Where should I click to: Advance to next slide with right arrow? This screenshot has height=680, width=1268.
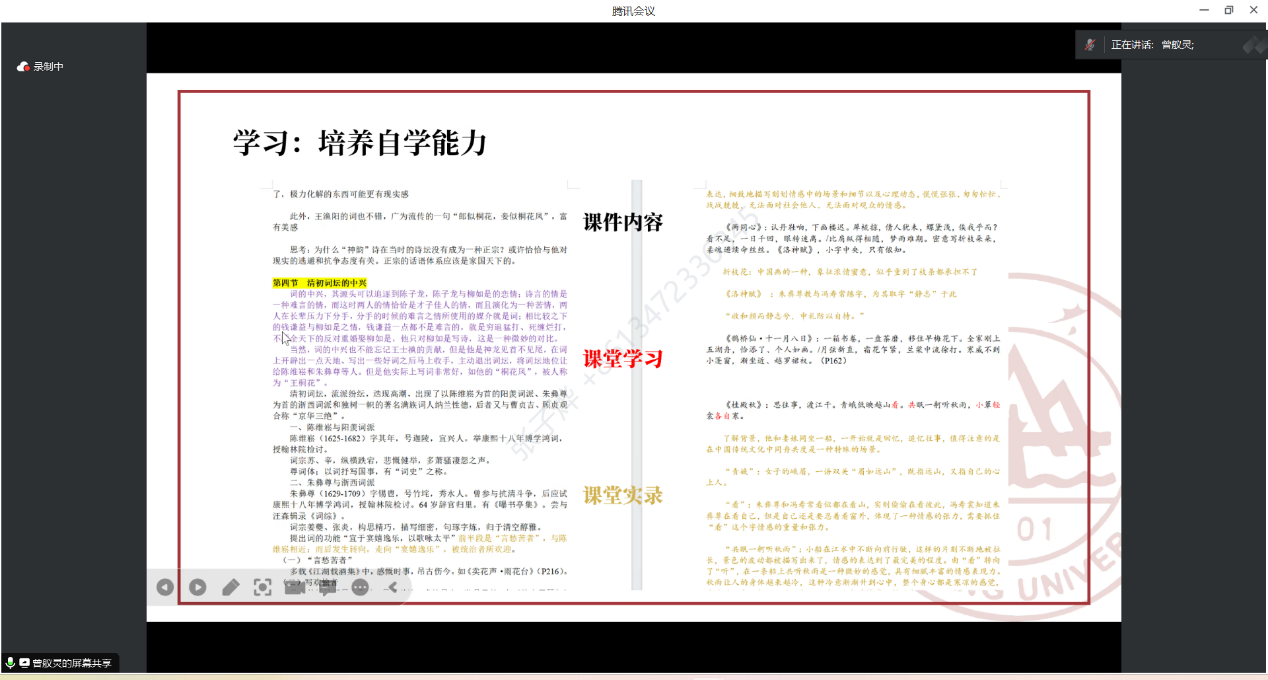tap(198, 588)
